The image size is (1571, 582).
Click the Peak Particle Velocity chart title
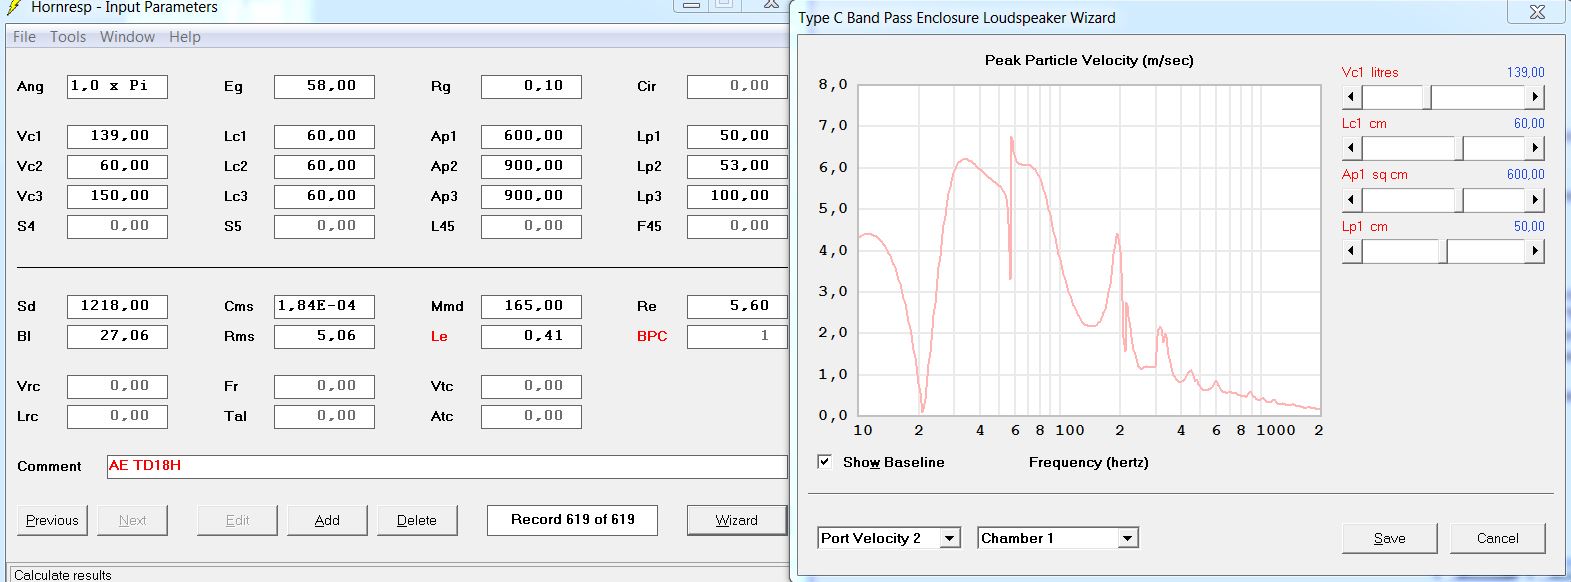tap(1089, 60)
